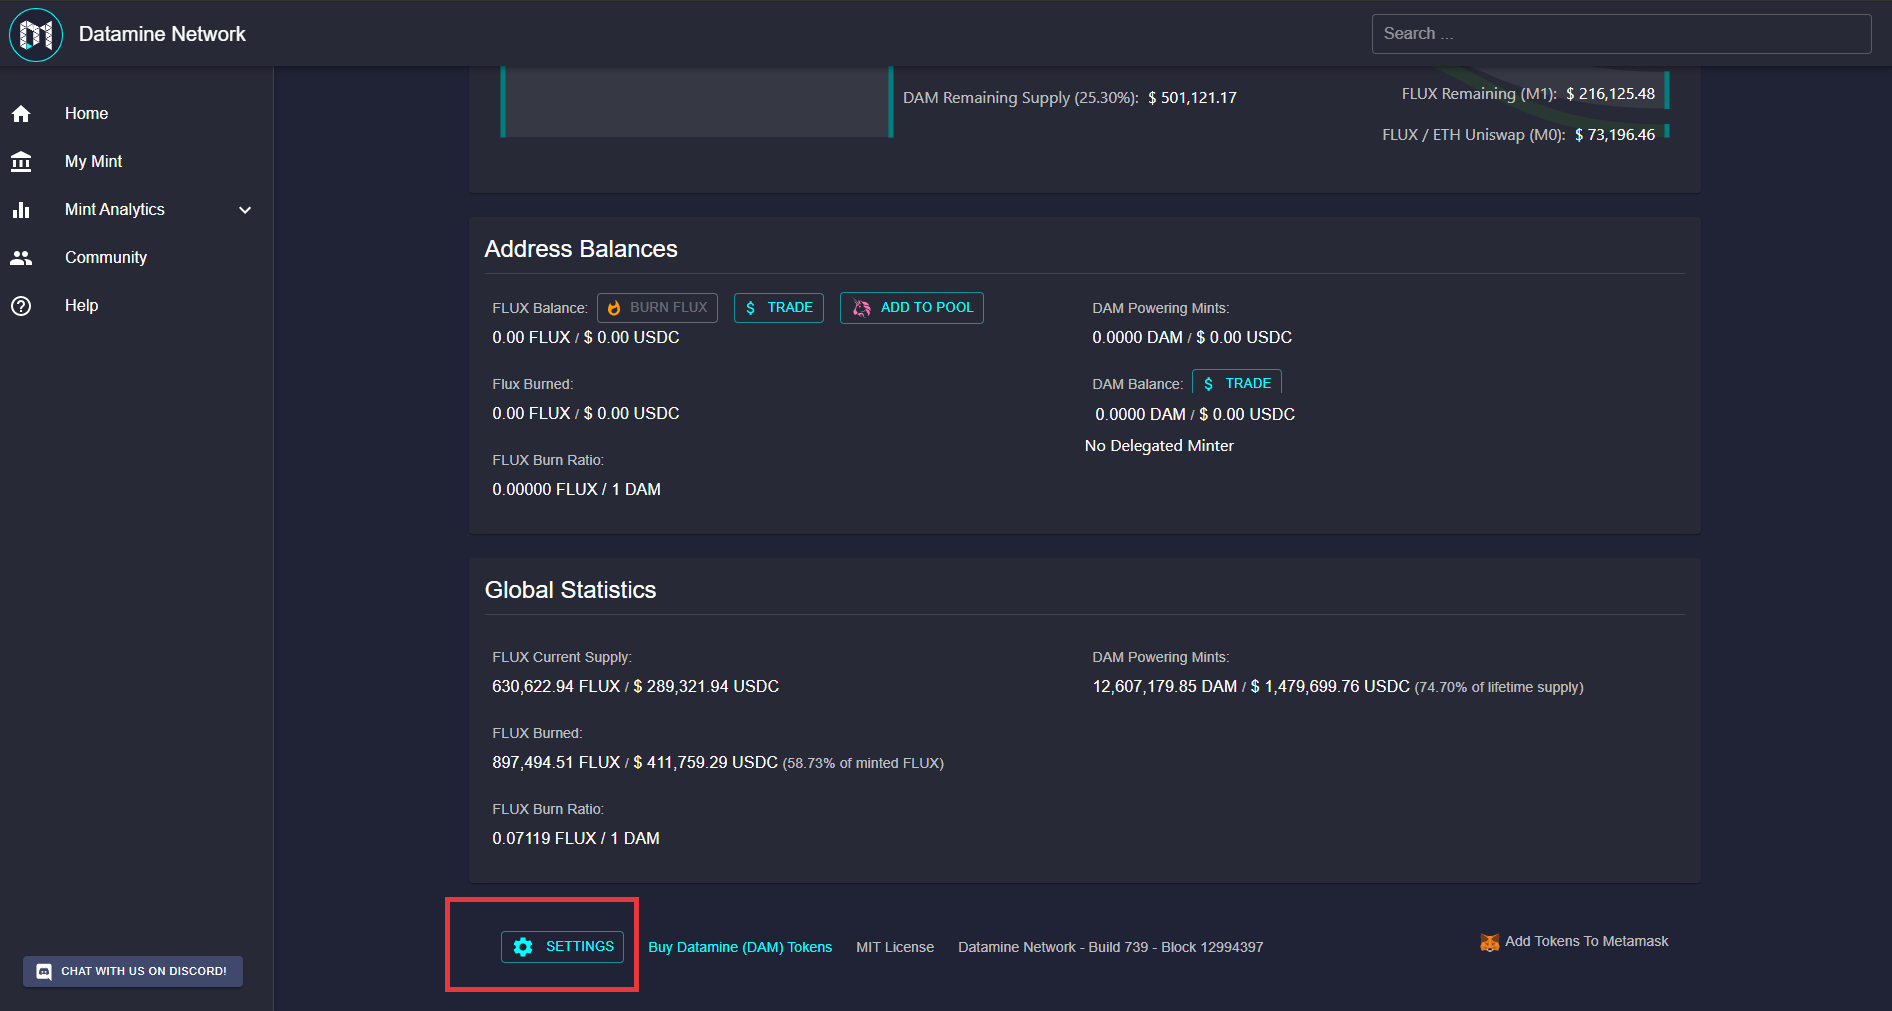Click the Metamask fox icon
The image size is (1892, 1011).
click(1490, 942)
